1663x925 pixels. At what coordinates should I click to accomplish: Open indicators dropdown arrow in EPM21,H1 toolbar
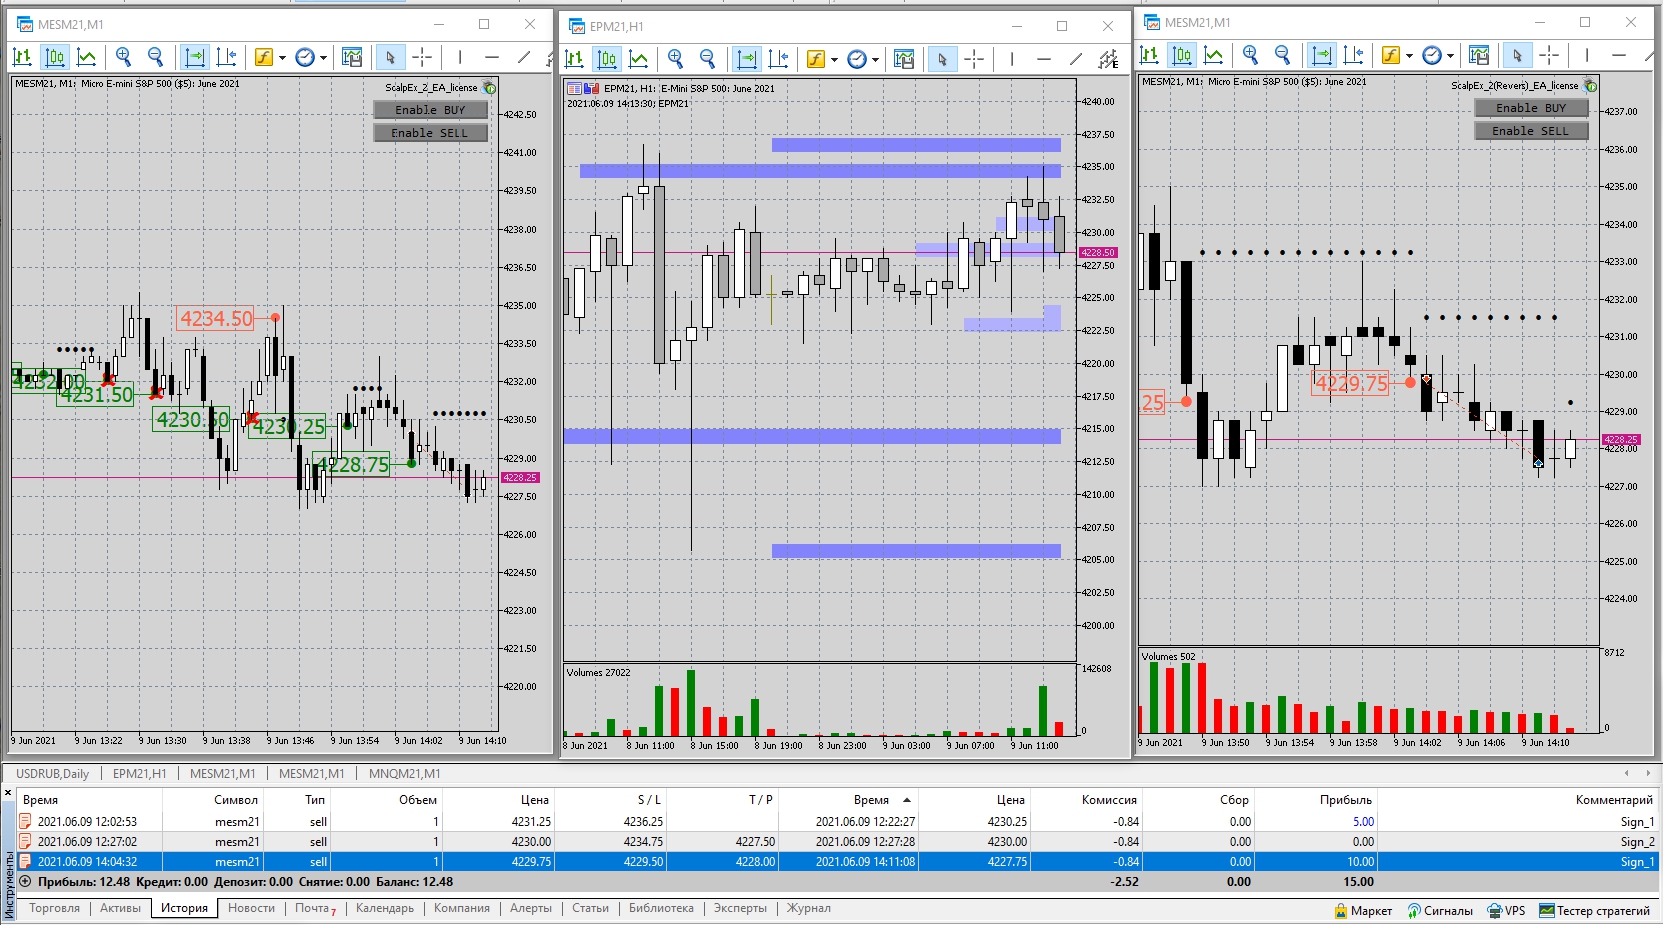pyautogui.click(x=835, y=60)
